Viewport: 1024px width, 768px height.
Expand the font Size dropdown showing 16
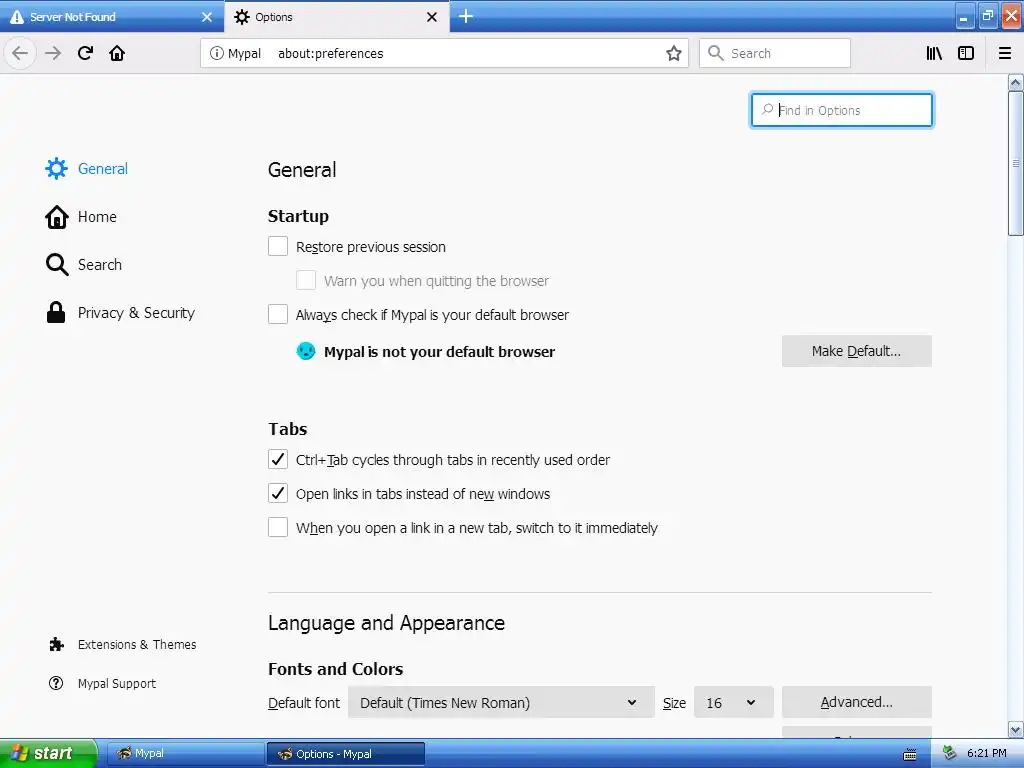click(733, 703)
